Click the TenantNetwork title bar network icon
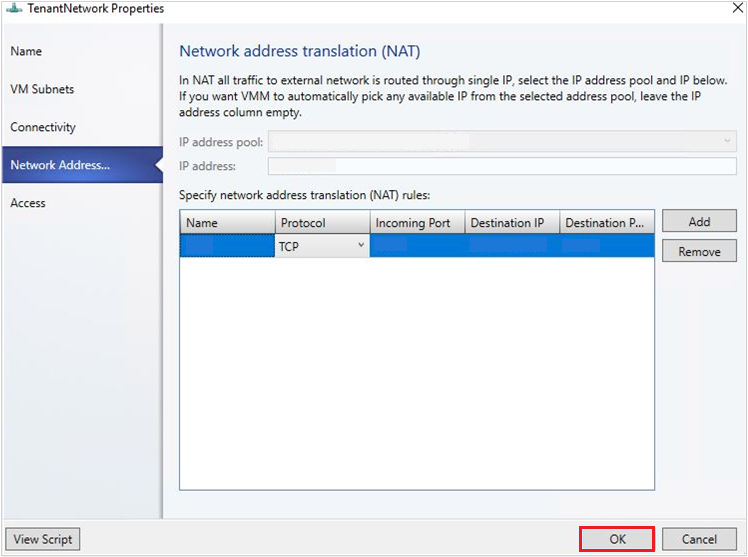This screenshot has width=748, height=557. (x=14, y=8)
